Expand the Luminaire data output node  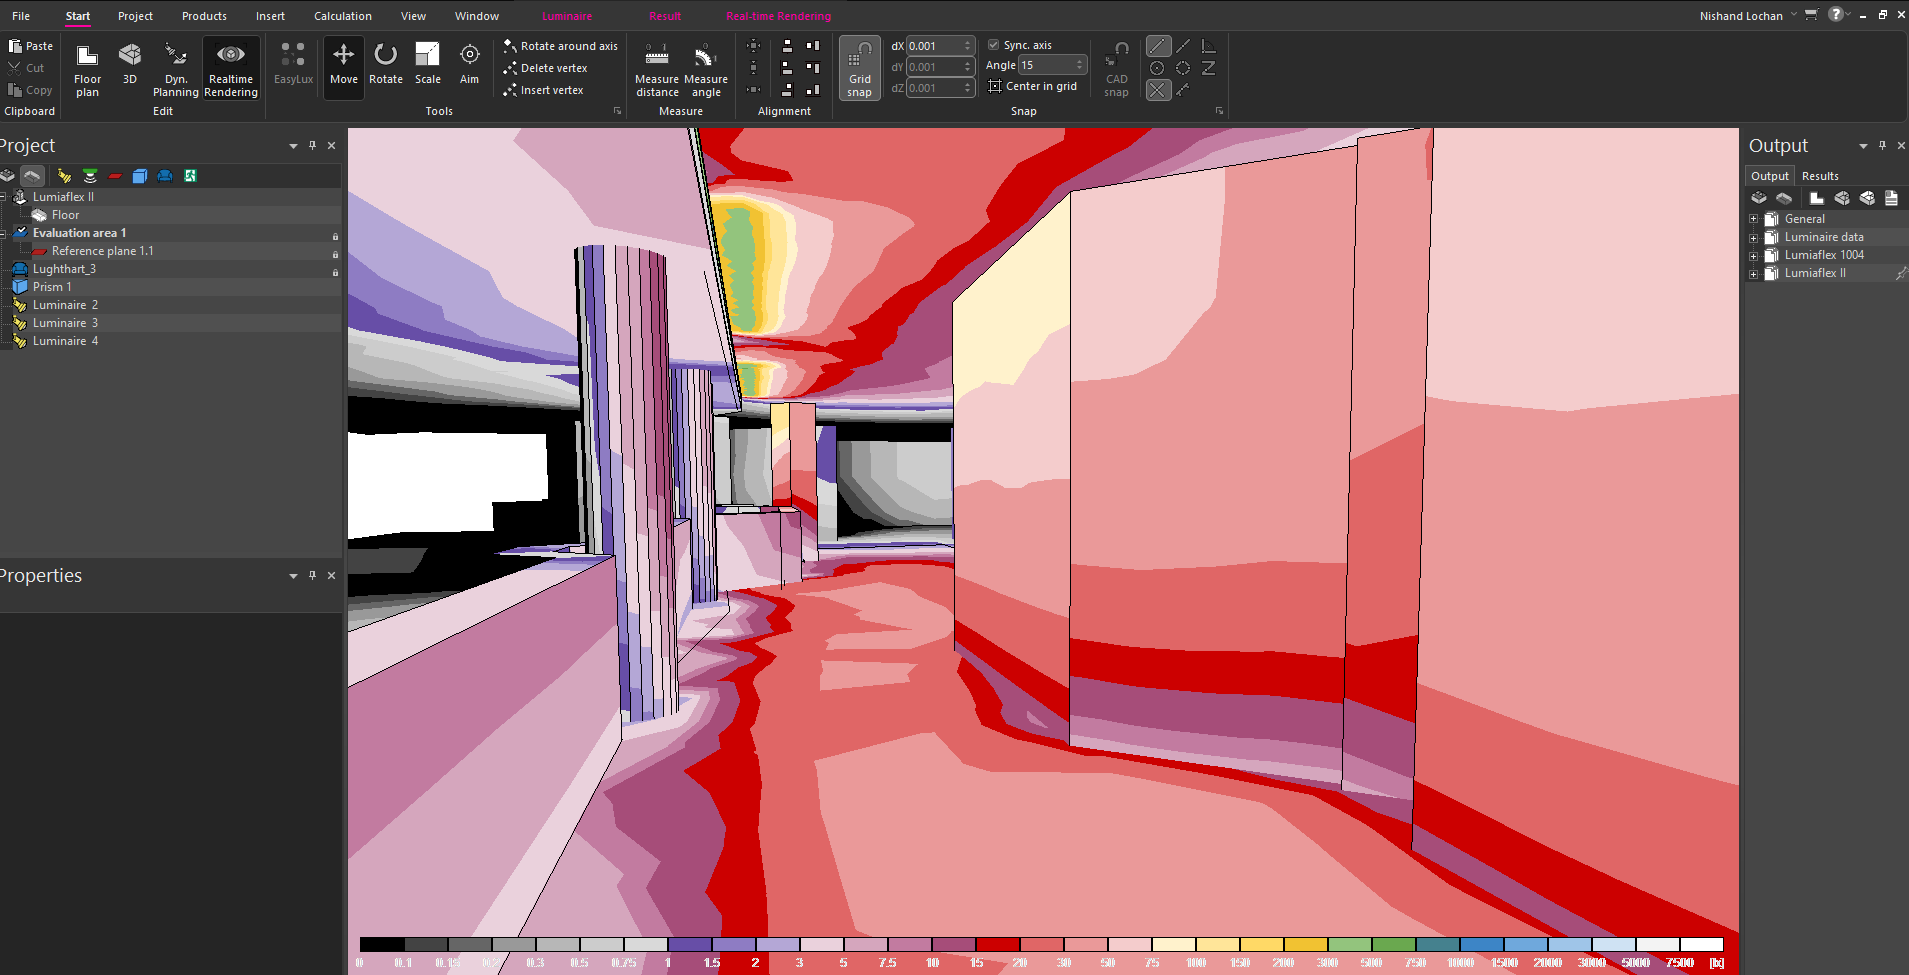(x=1753, y=237)
